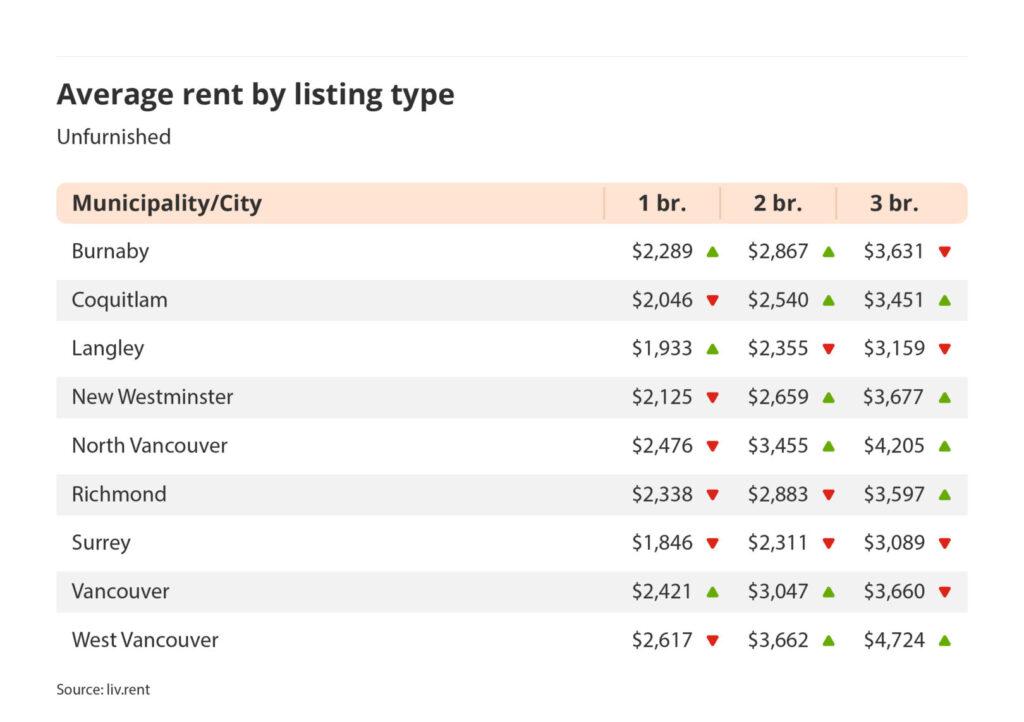This screenshot has width=1024, height=722.
Task: Click the green up arrow beside West Vancouver $4,724
Action: tap(944, 640)
